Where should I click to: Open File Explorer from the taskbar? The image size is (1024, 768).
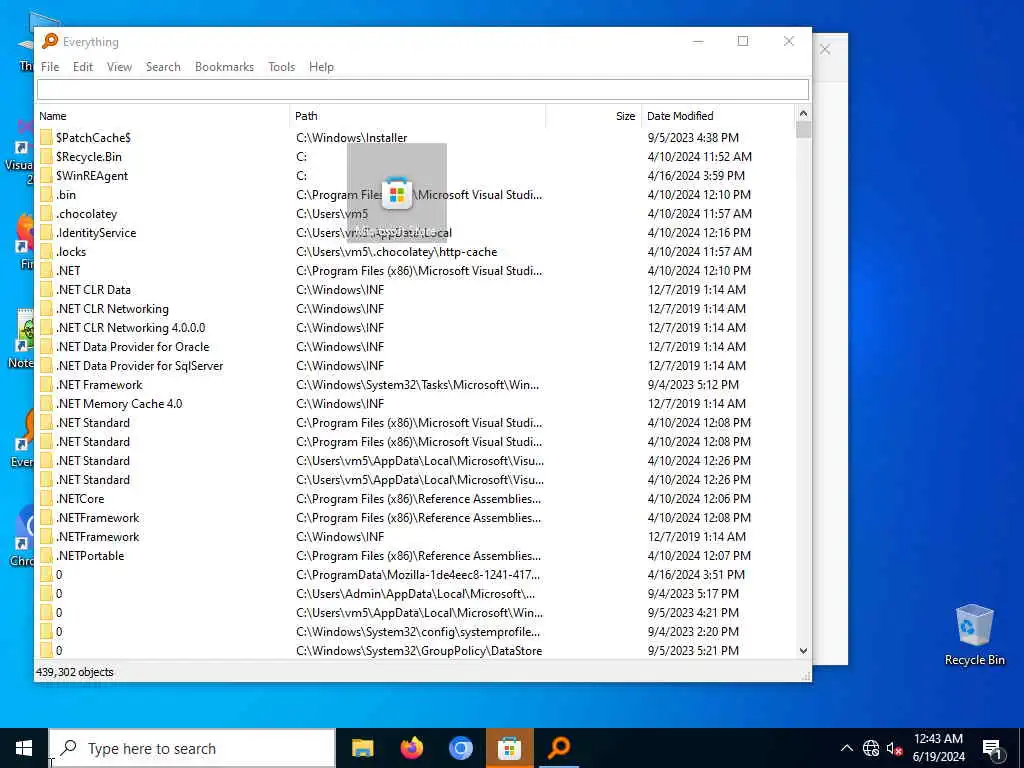pyautogui.click(x=362, y=748)
